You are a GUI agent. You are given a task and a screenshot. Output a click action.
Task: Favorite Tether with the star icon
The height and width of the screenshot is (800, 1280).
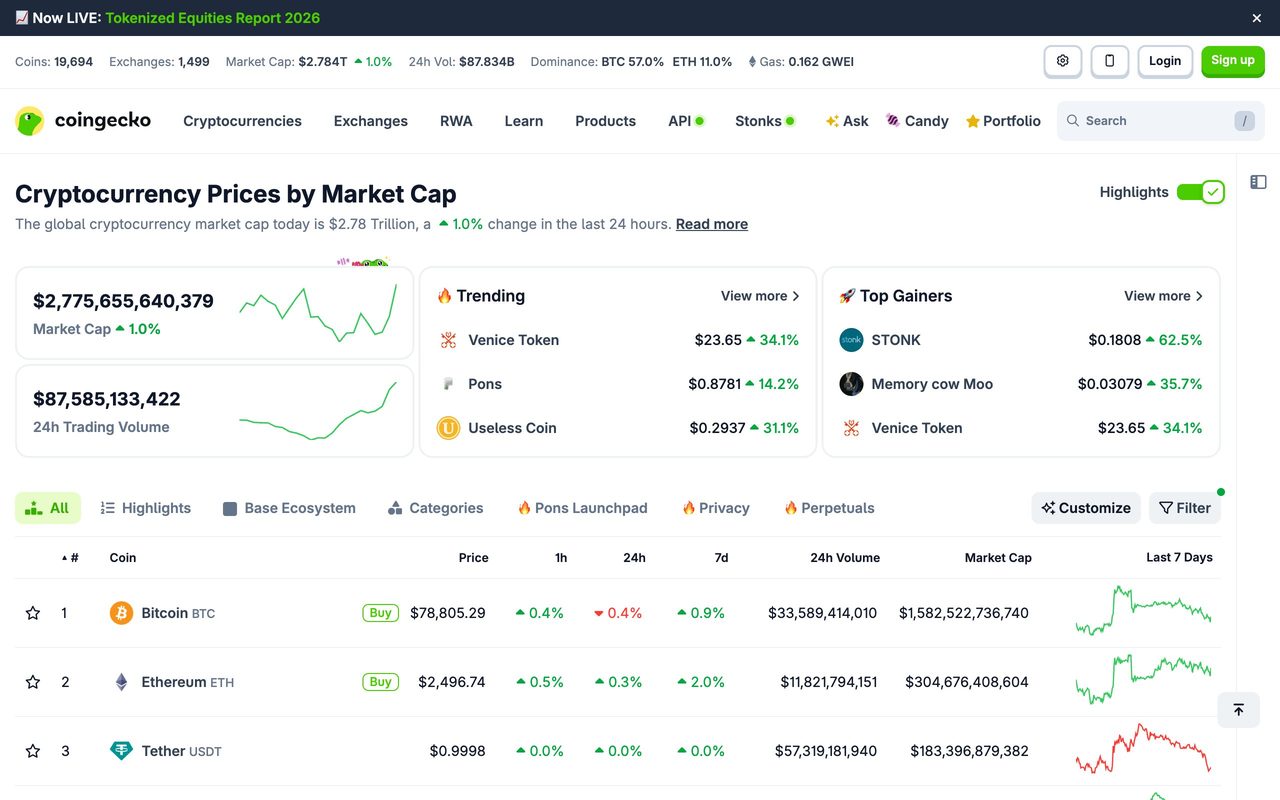click(33, 751)
